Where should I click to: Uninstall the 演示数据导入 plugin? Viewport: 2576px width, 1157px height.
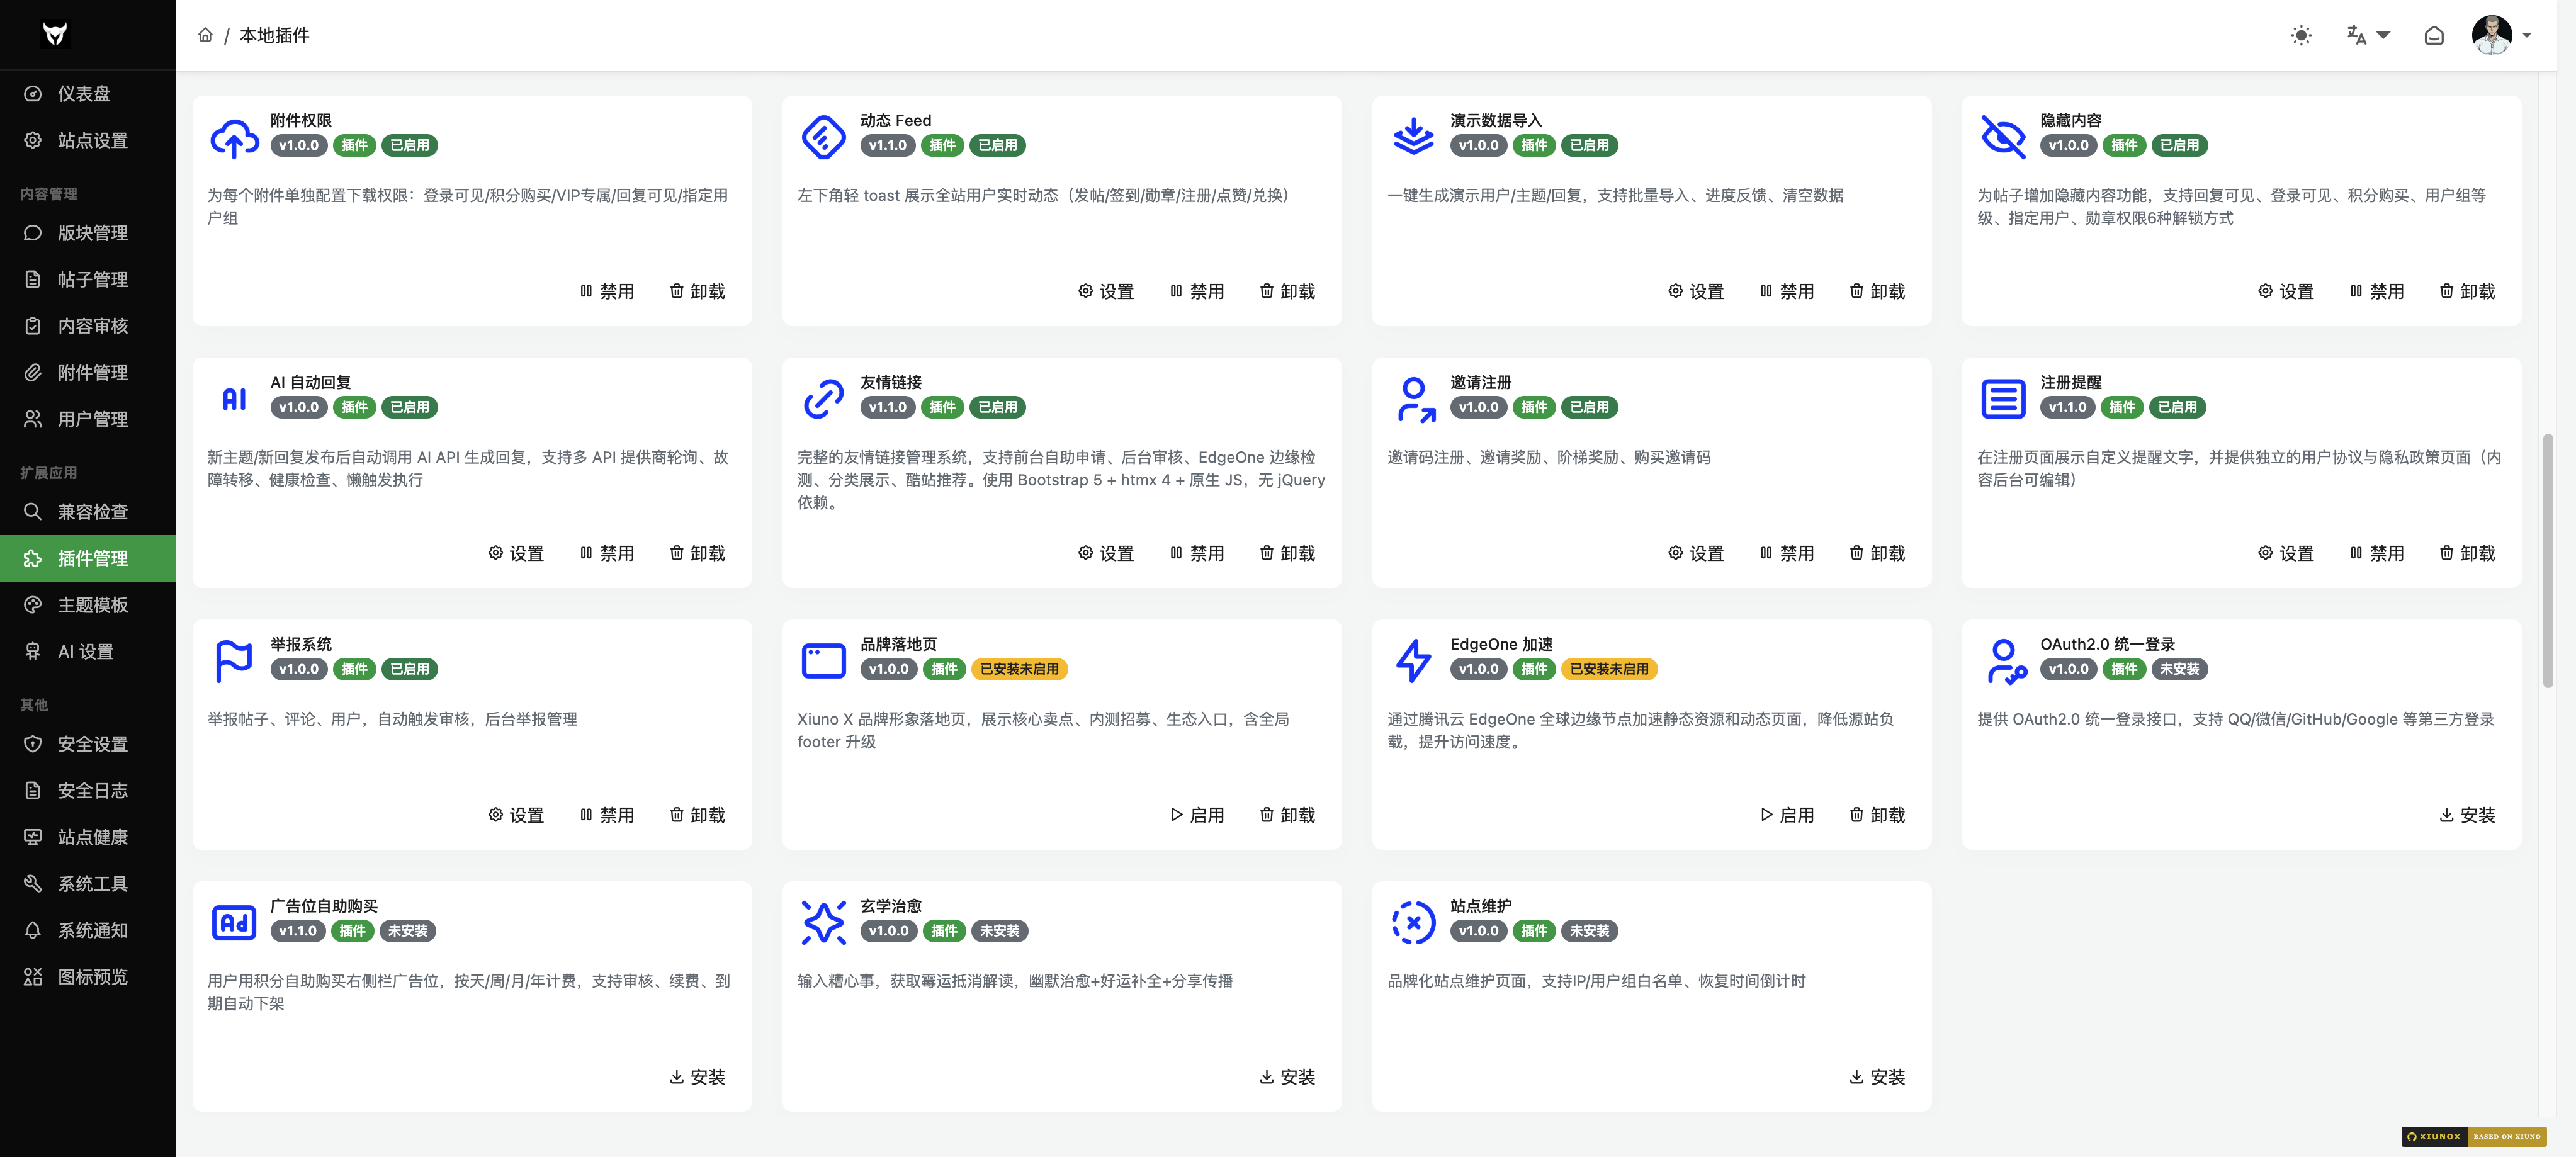(x=1877, y=291)
